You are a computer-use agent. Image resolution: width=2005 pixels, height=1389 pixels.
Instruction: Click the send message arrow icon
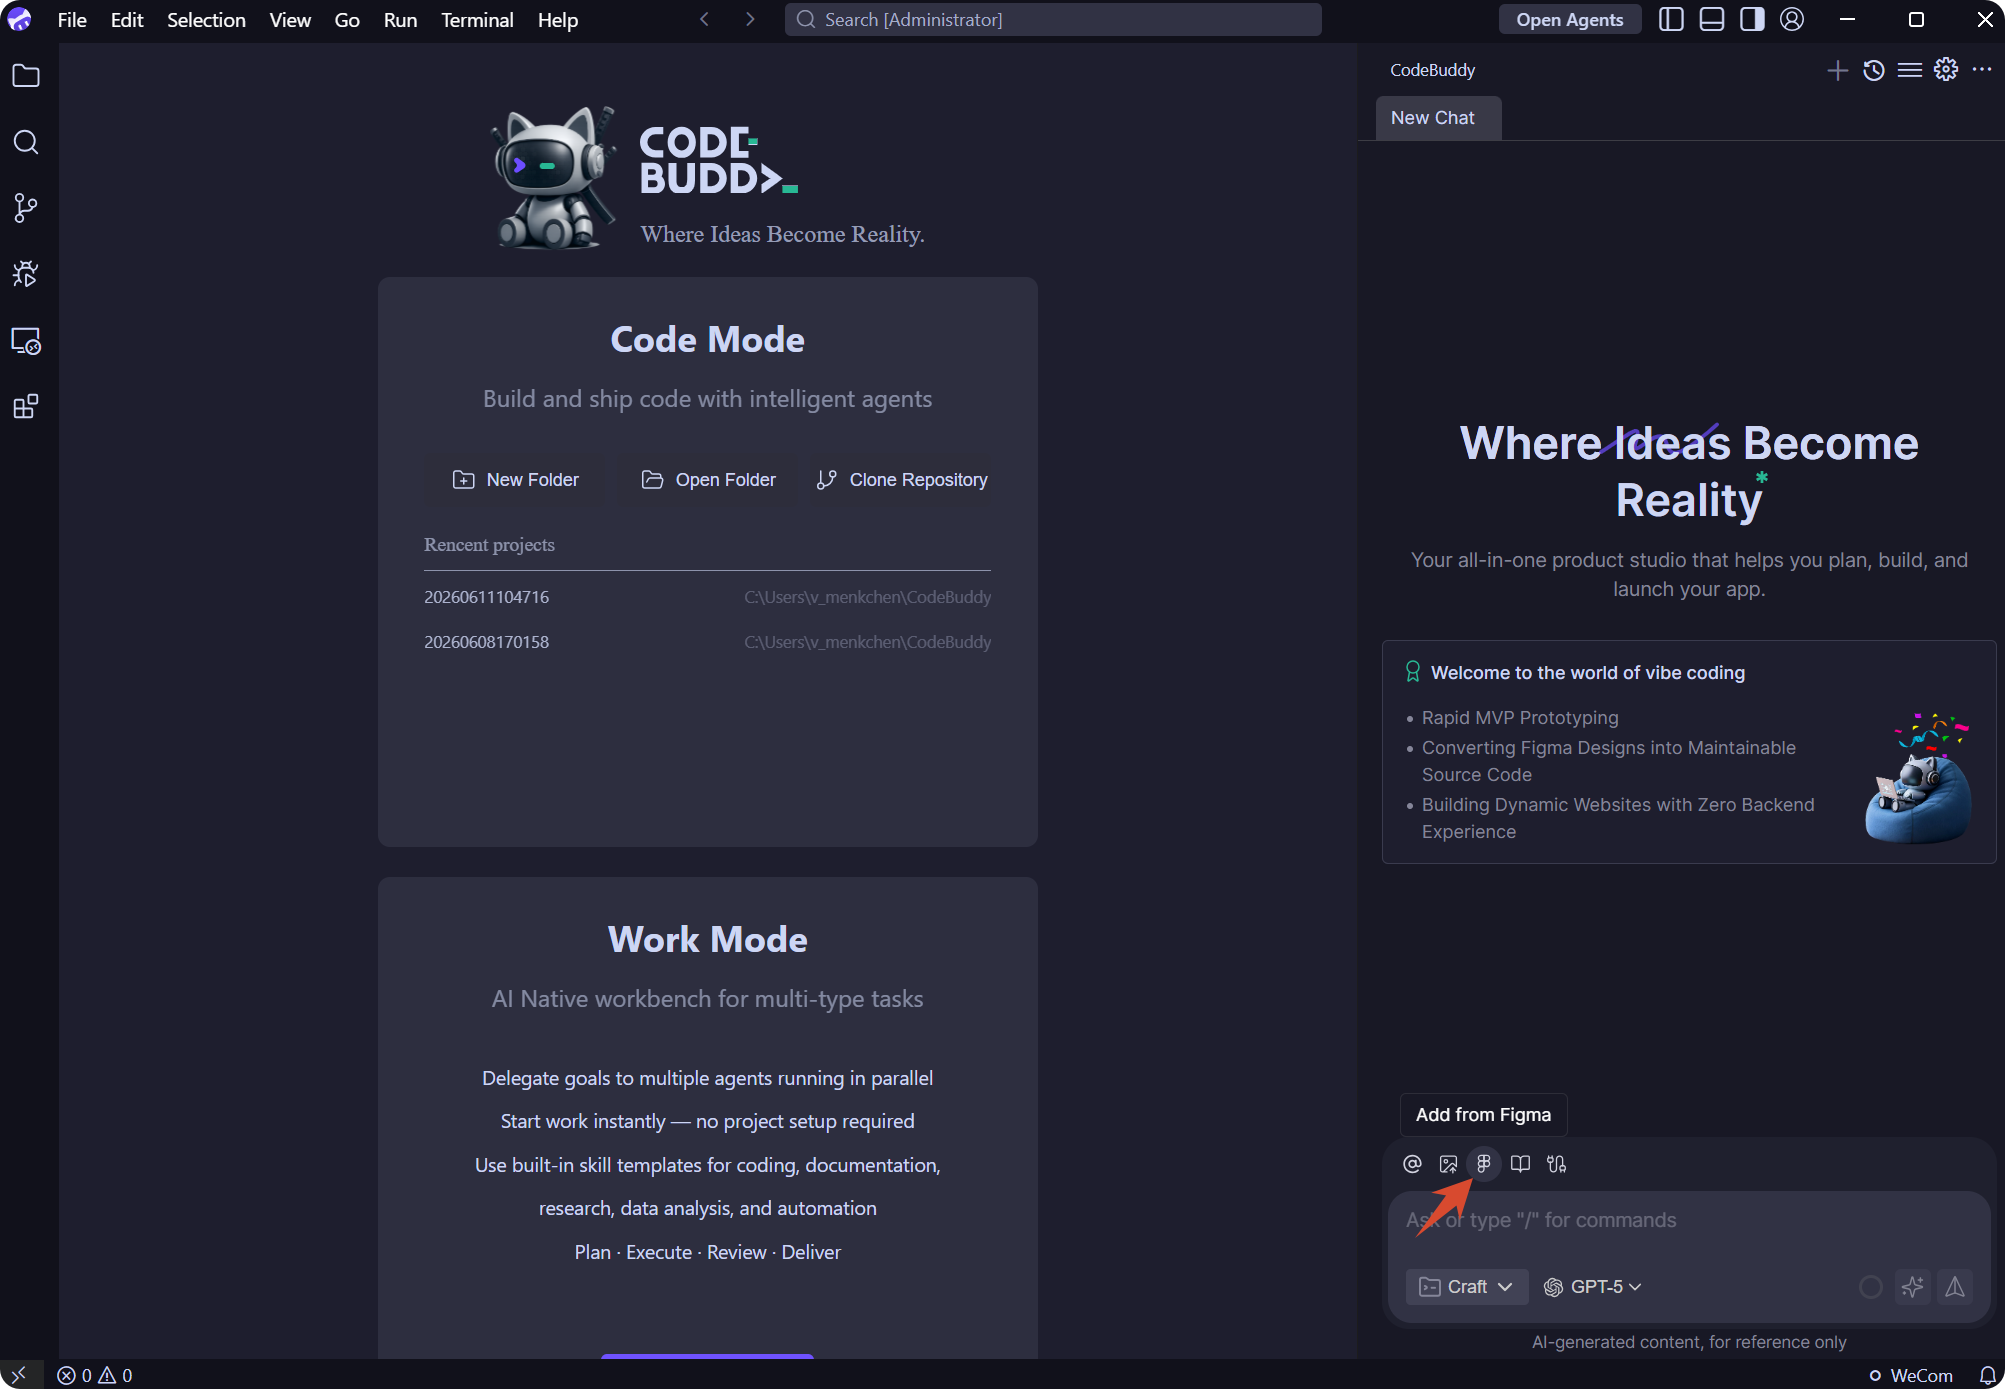click(1955, 1287)
